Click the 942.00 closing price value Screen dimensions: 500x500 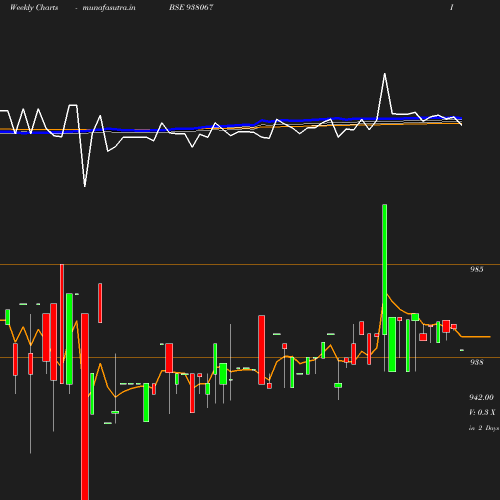pyautogui.click(x=481, y=397)
